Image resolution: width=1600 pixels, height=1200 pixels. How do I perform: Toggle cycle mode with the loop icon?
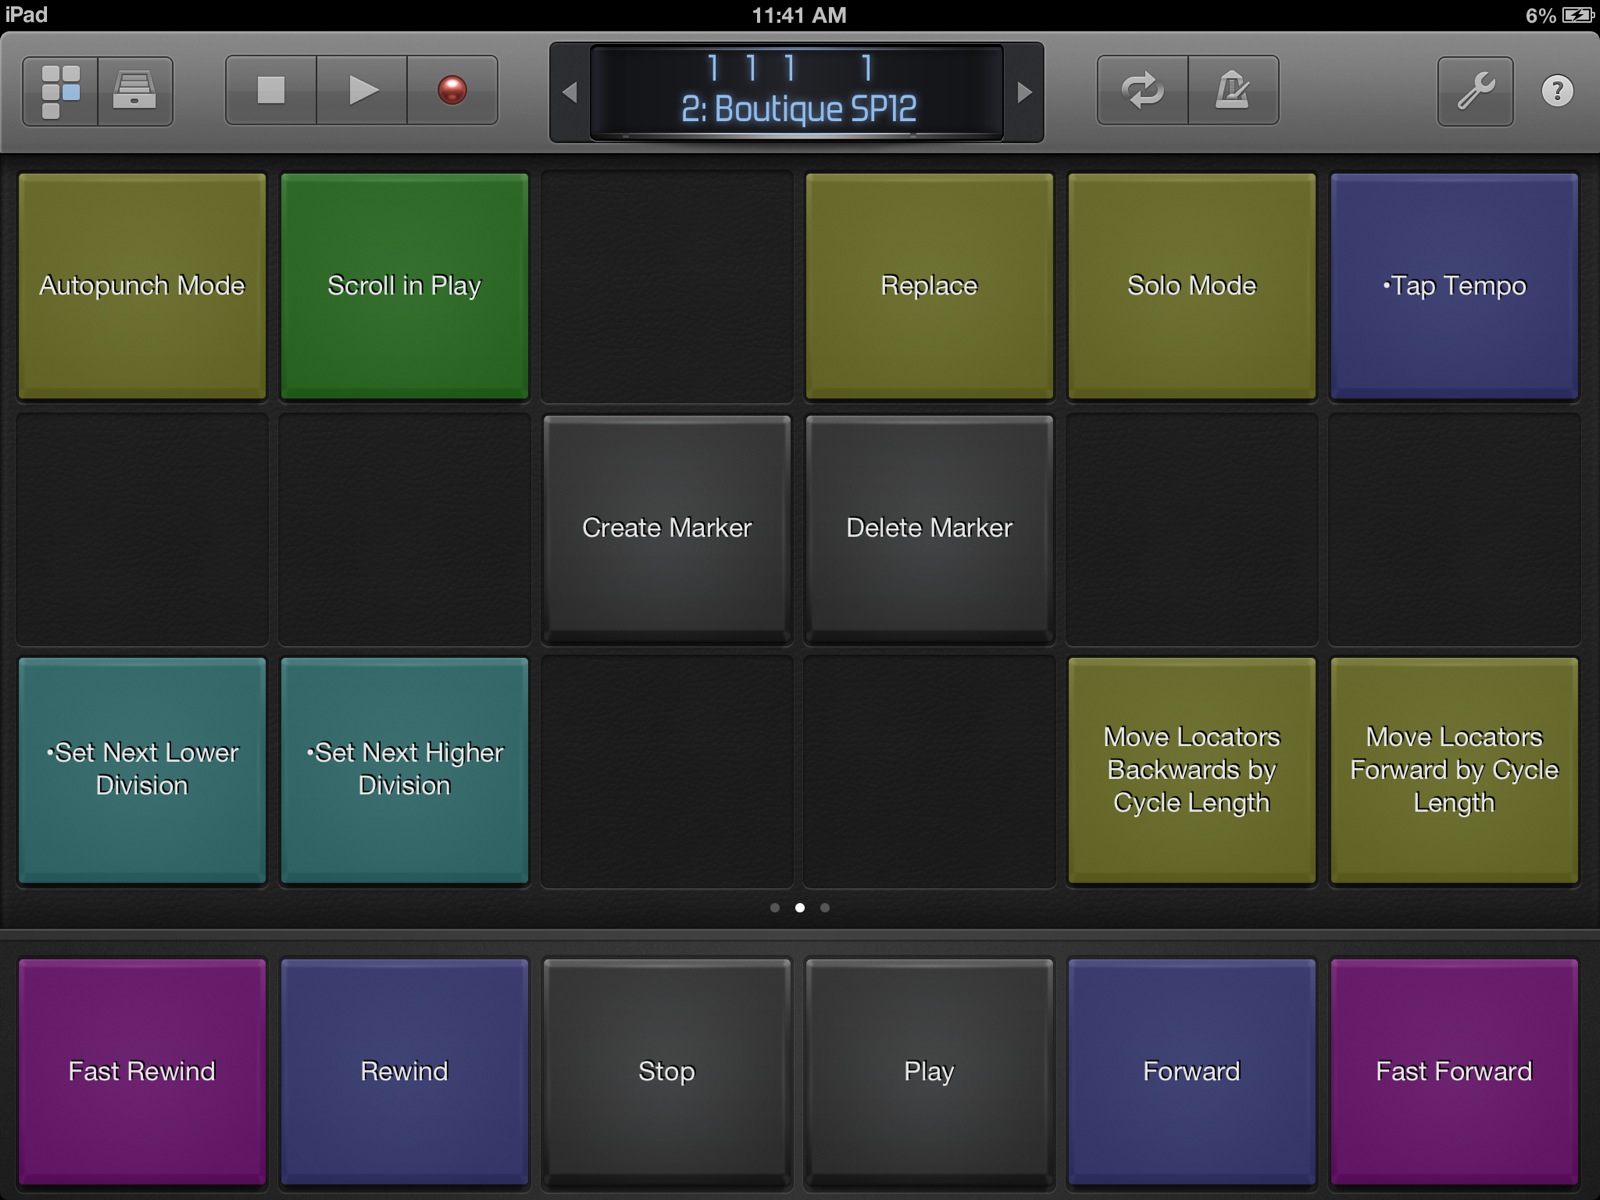pos(1143,91)
